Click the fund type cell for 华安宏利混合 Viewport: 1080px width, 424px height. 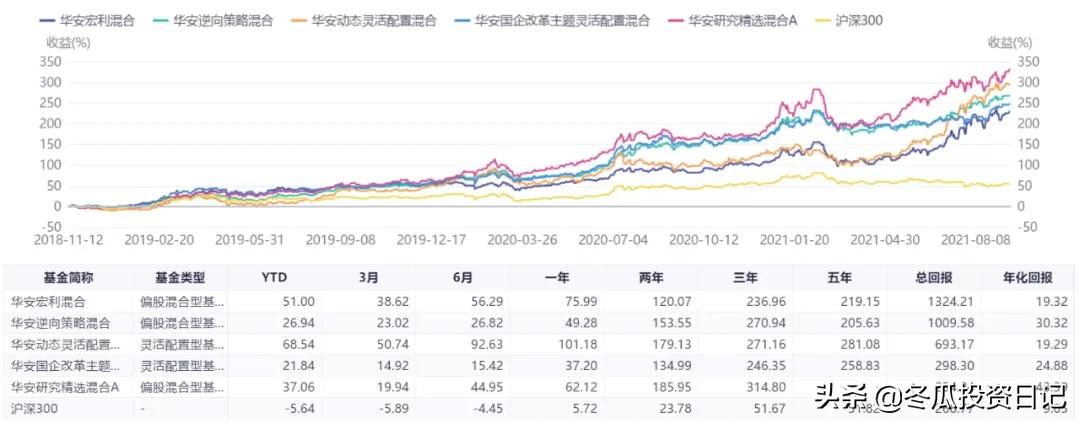point(181,301)
